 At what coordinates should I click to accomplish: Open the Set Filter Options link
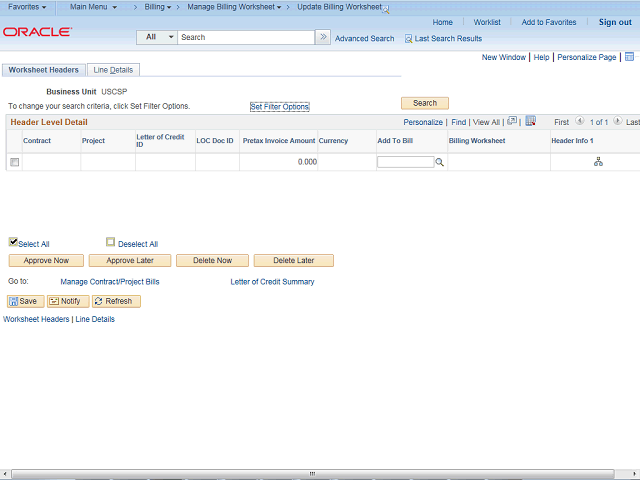click(280, 107)
